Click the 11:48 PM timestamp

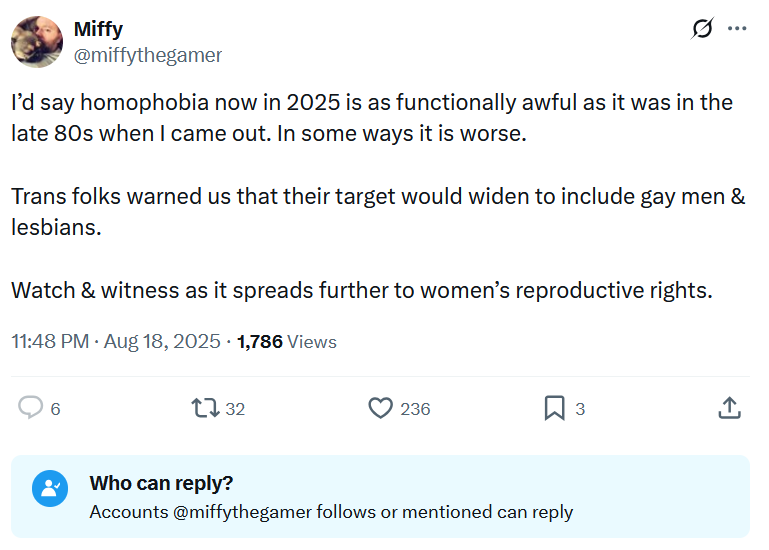coord(50,341)
